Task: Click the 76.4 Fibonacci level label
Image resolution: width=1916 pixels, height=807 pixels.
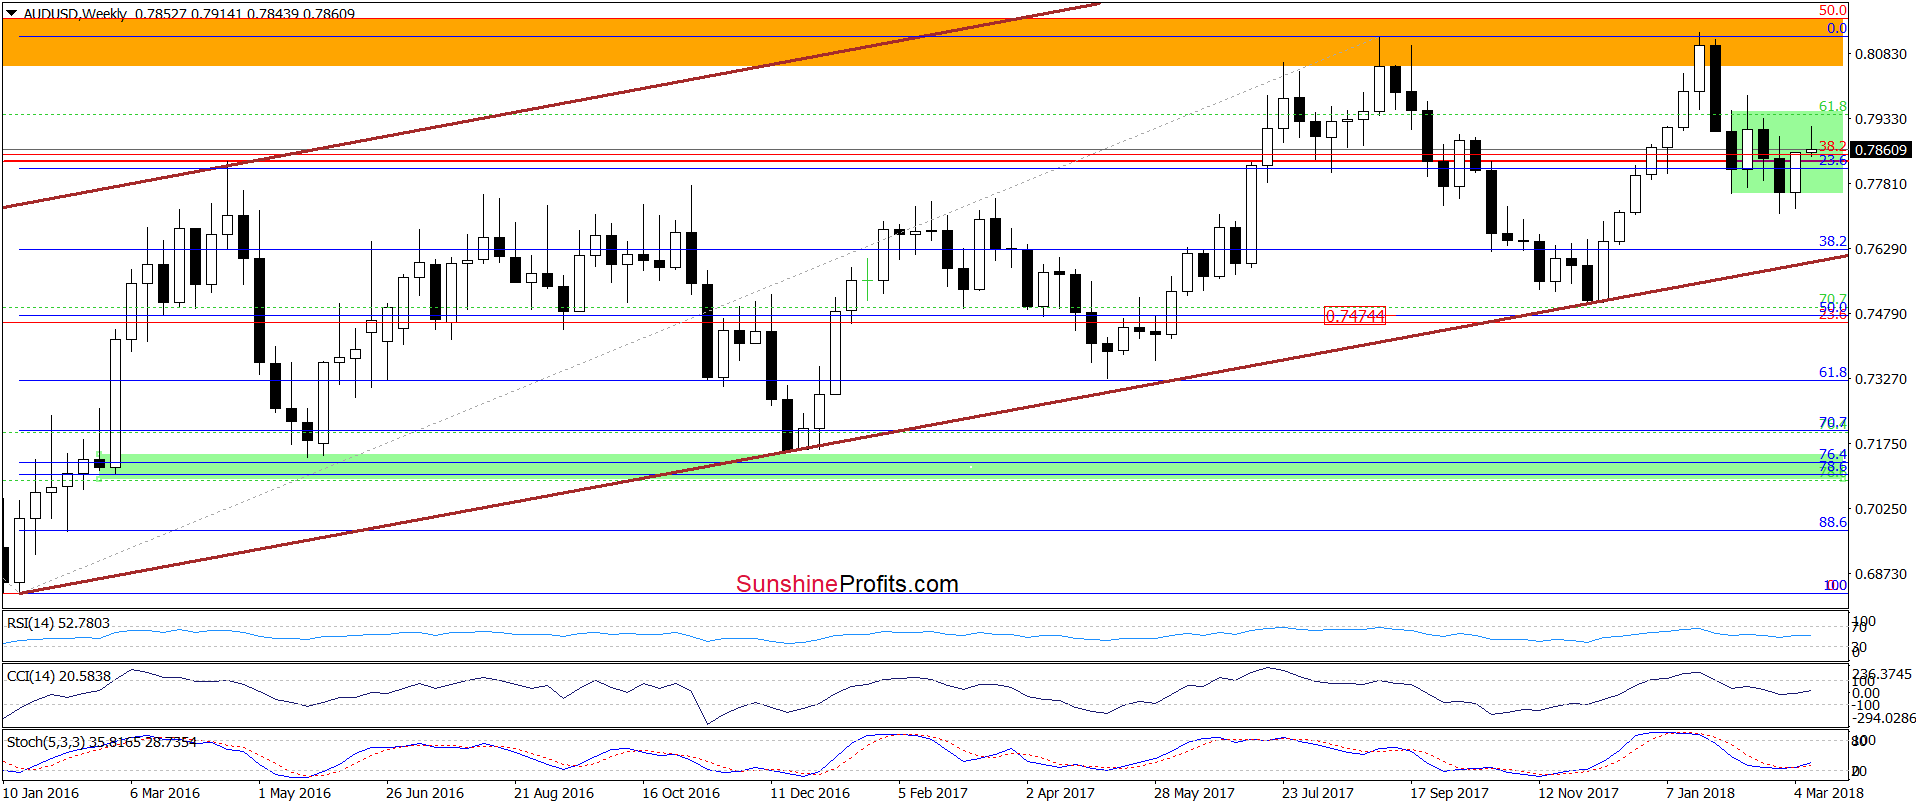Action: tap(1832, 454)
